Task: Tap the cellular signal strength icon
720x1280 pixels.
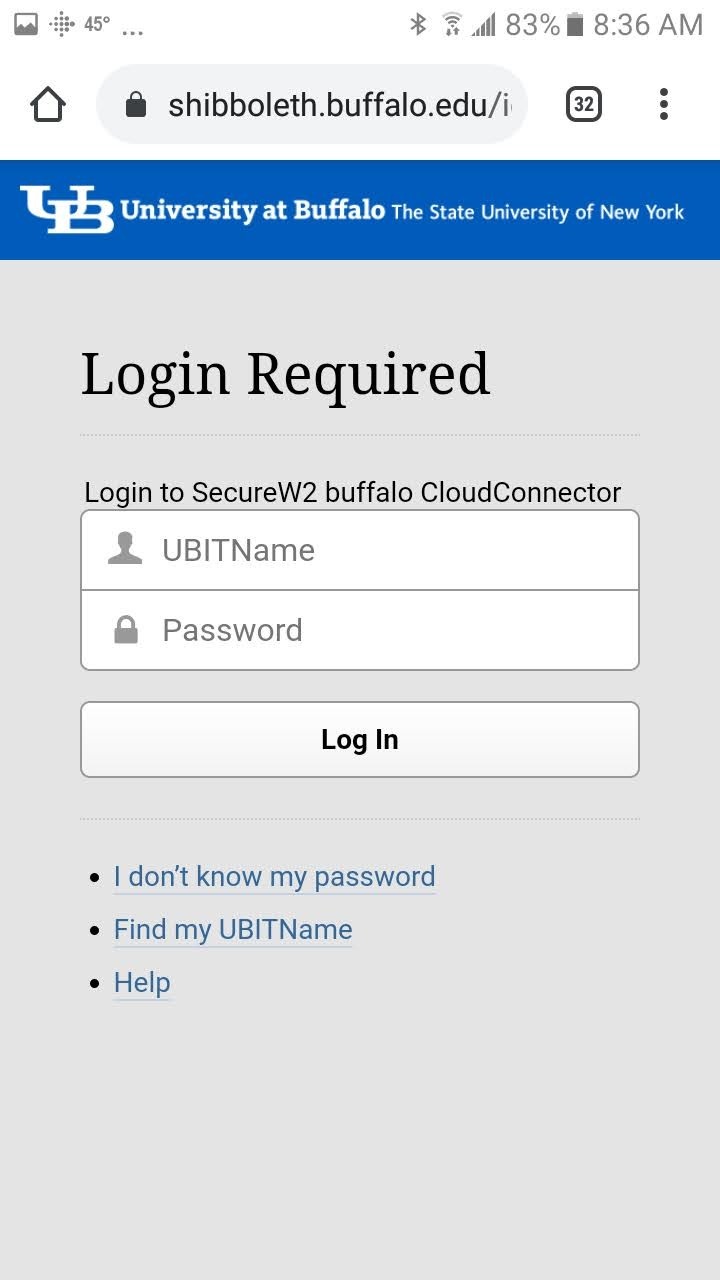Action: 484,25
